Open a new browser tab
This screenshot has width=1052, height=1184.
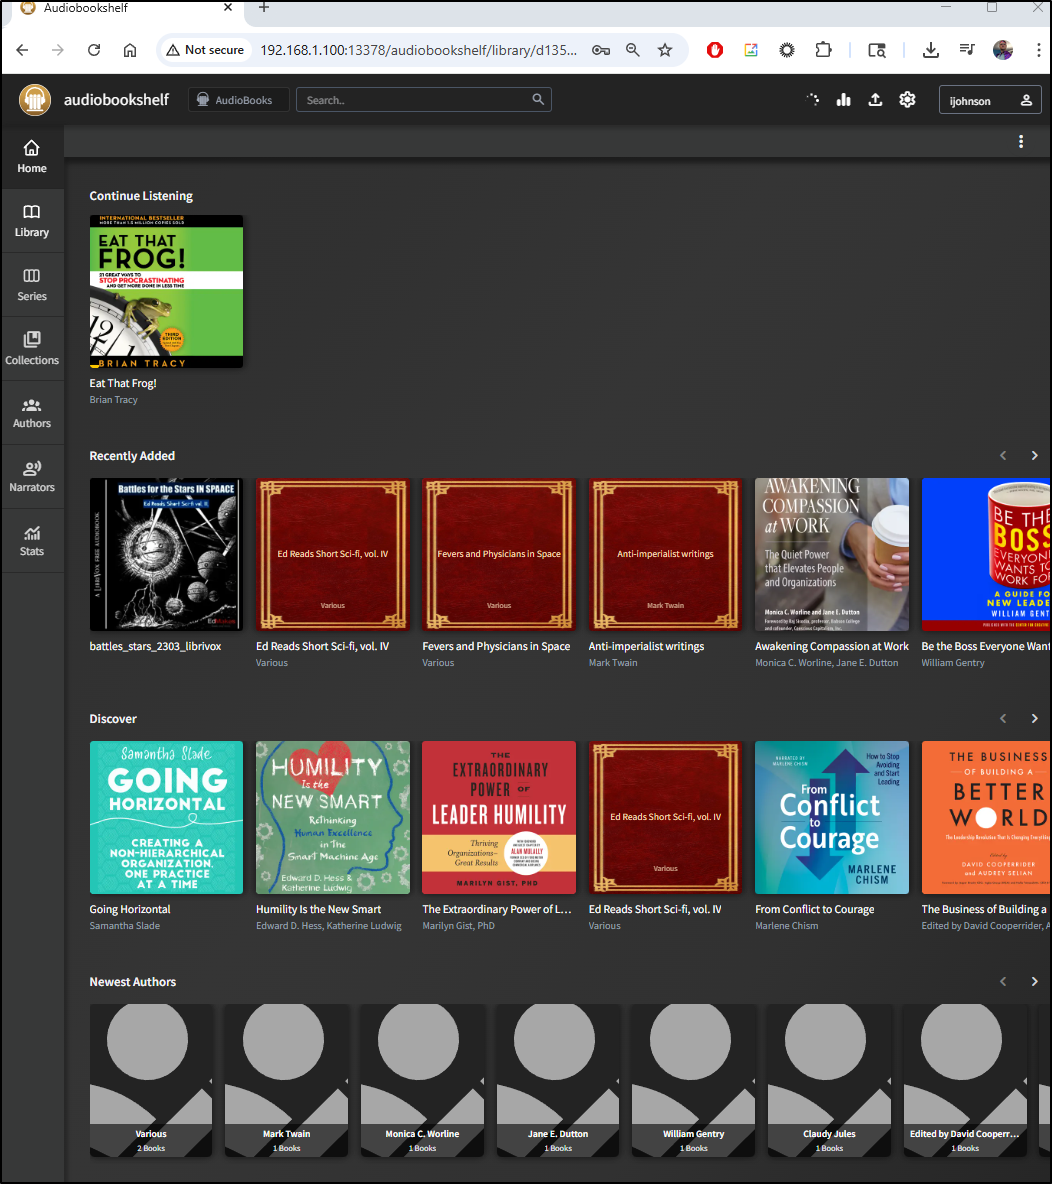(264, 8)
